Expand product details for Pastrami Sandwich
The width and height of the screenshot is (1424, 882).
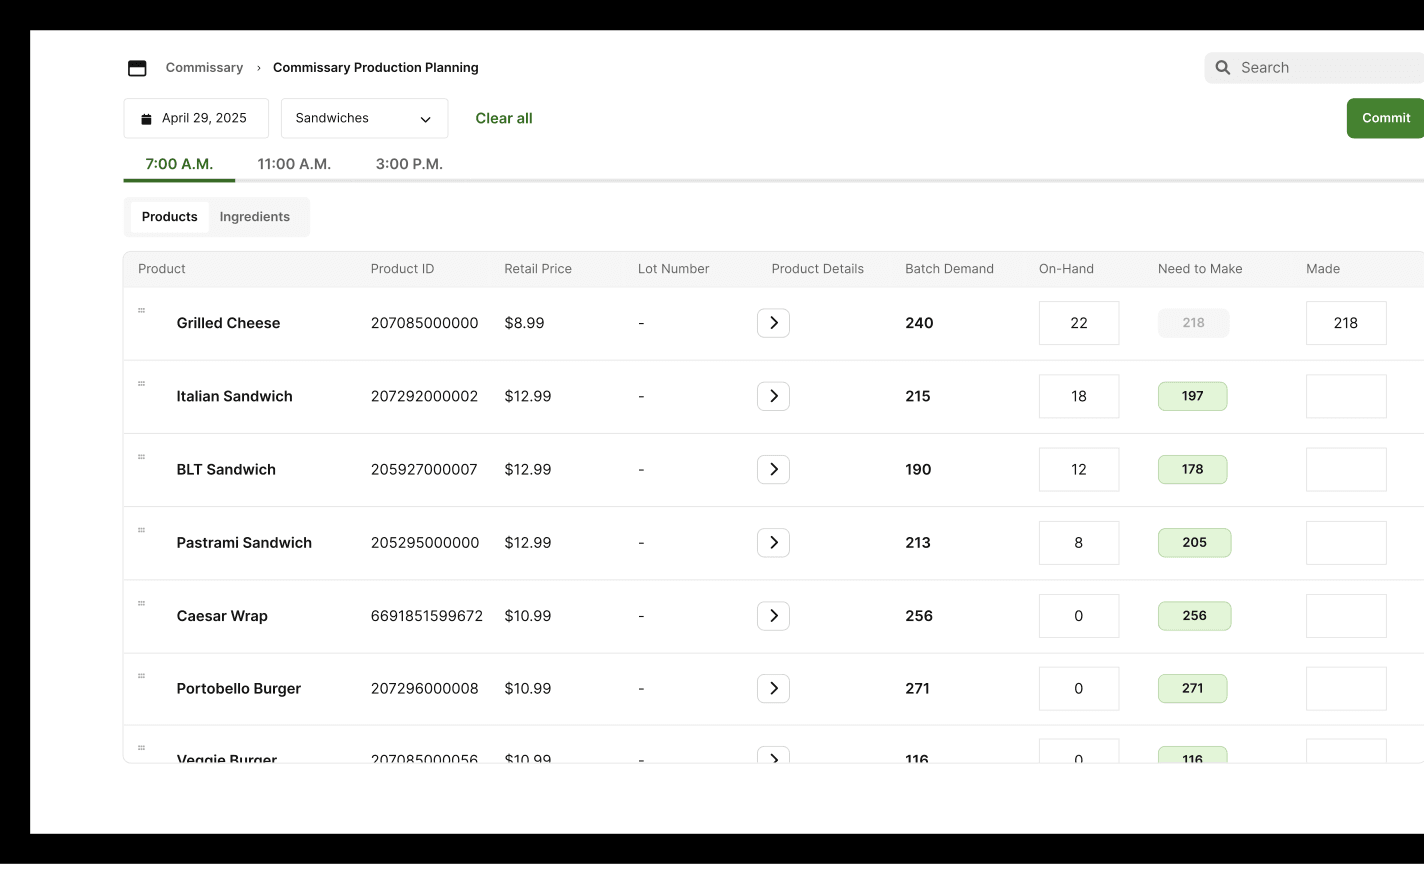pyautogui.click(x=773, y=543)
